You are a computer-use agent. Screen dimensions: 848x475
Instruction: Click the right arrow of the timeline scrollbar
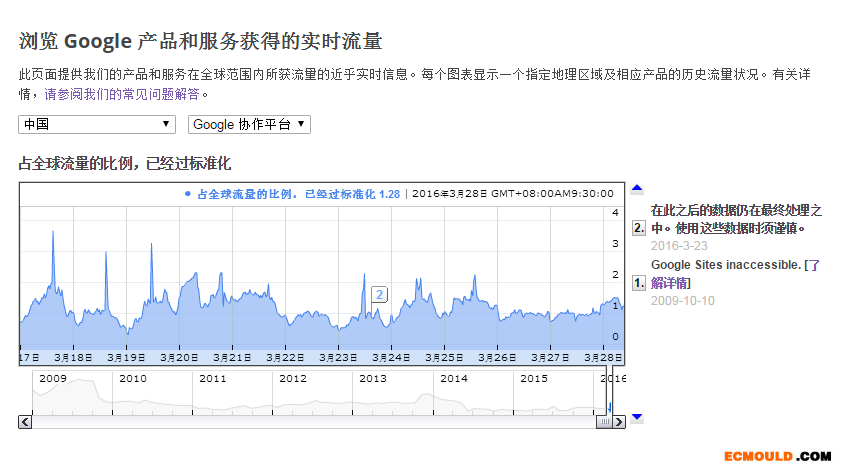tap(619, 422)
